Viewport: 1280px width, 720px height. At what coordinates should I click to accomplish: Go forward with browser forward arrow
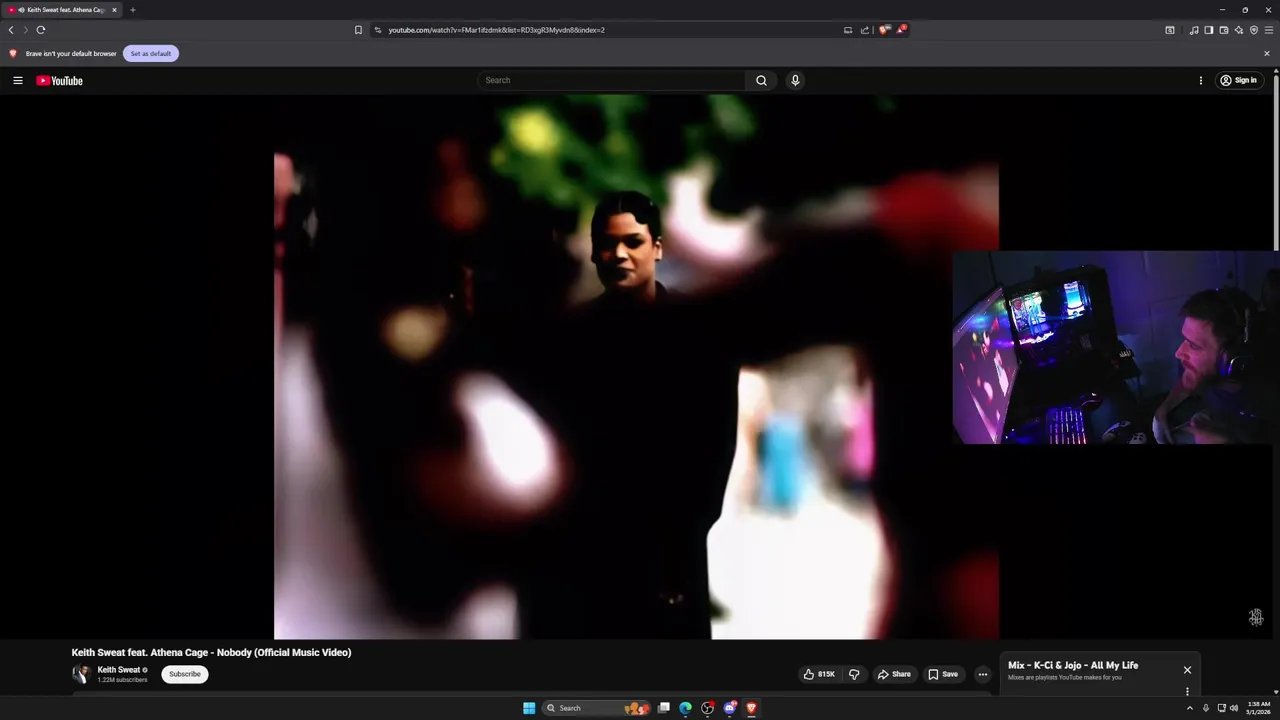point(26,30)
